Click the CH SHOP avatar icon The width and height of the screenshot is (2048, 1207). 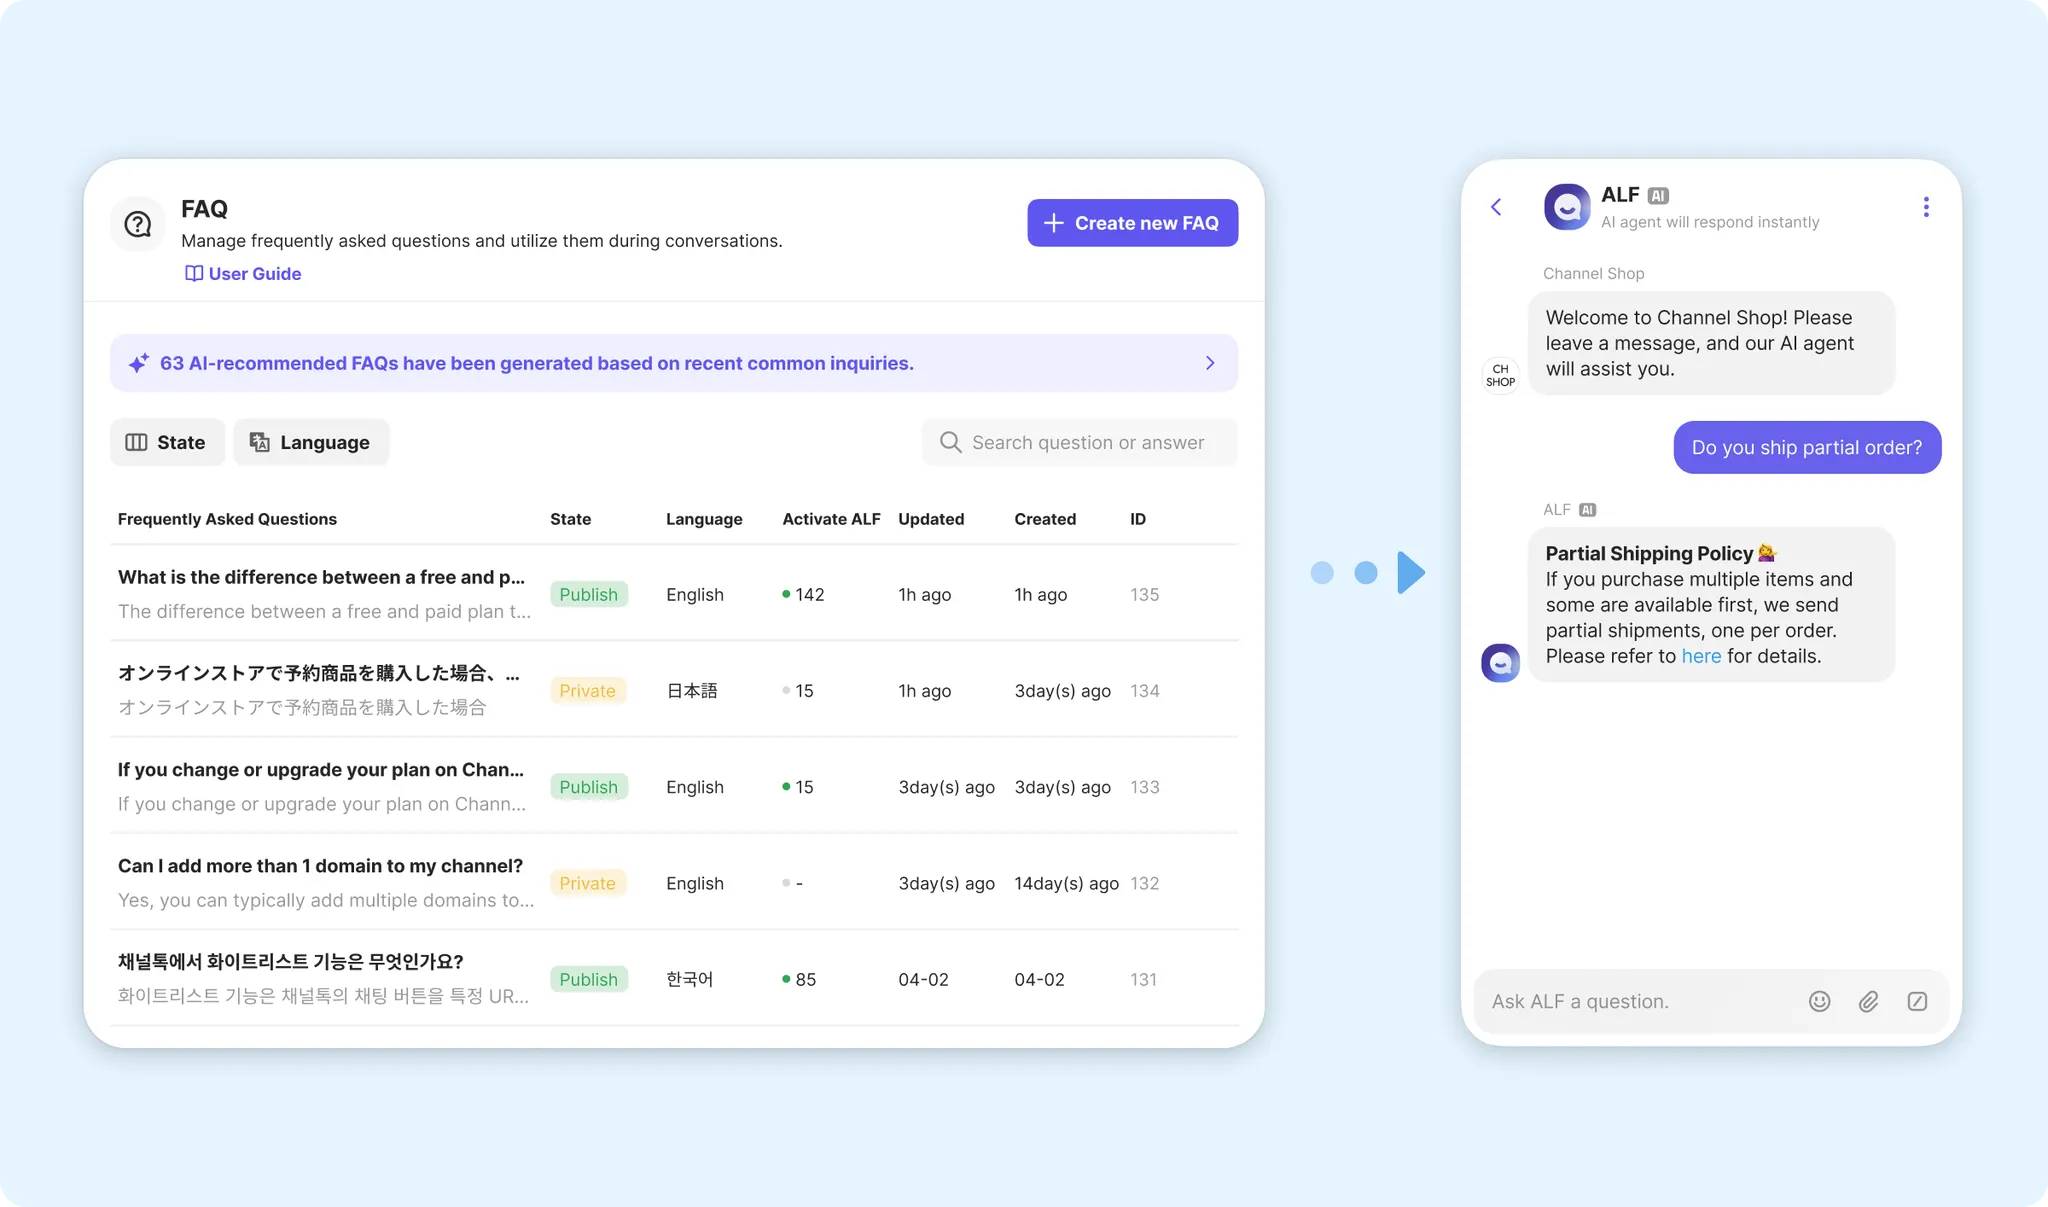click(x=1500, y=375)
